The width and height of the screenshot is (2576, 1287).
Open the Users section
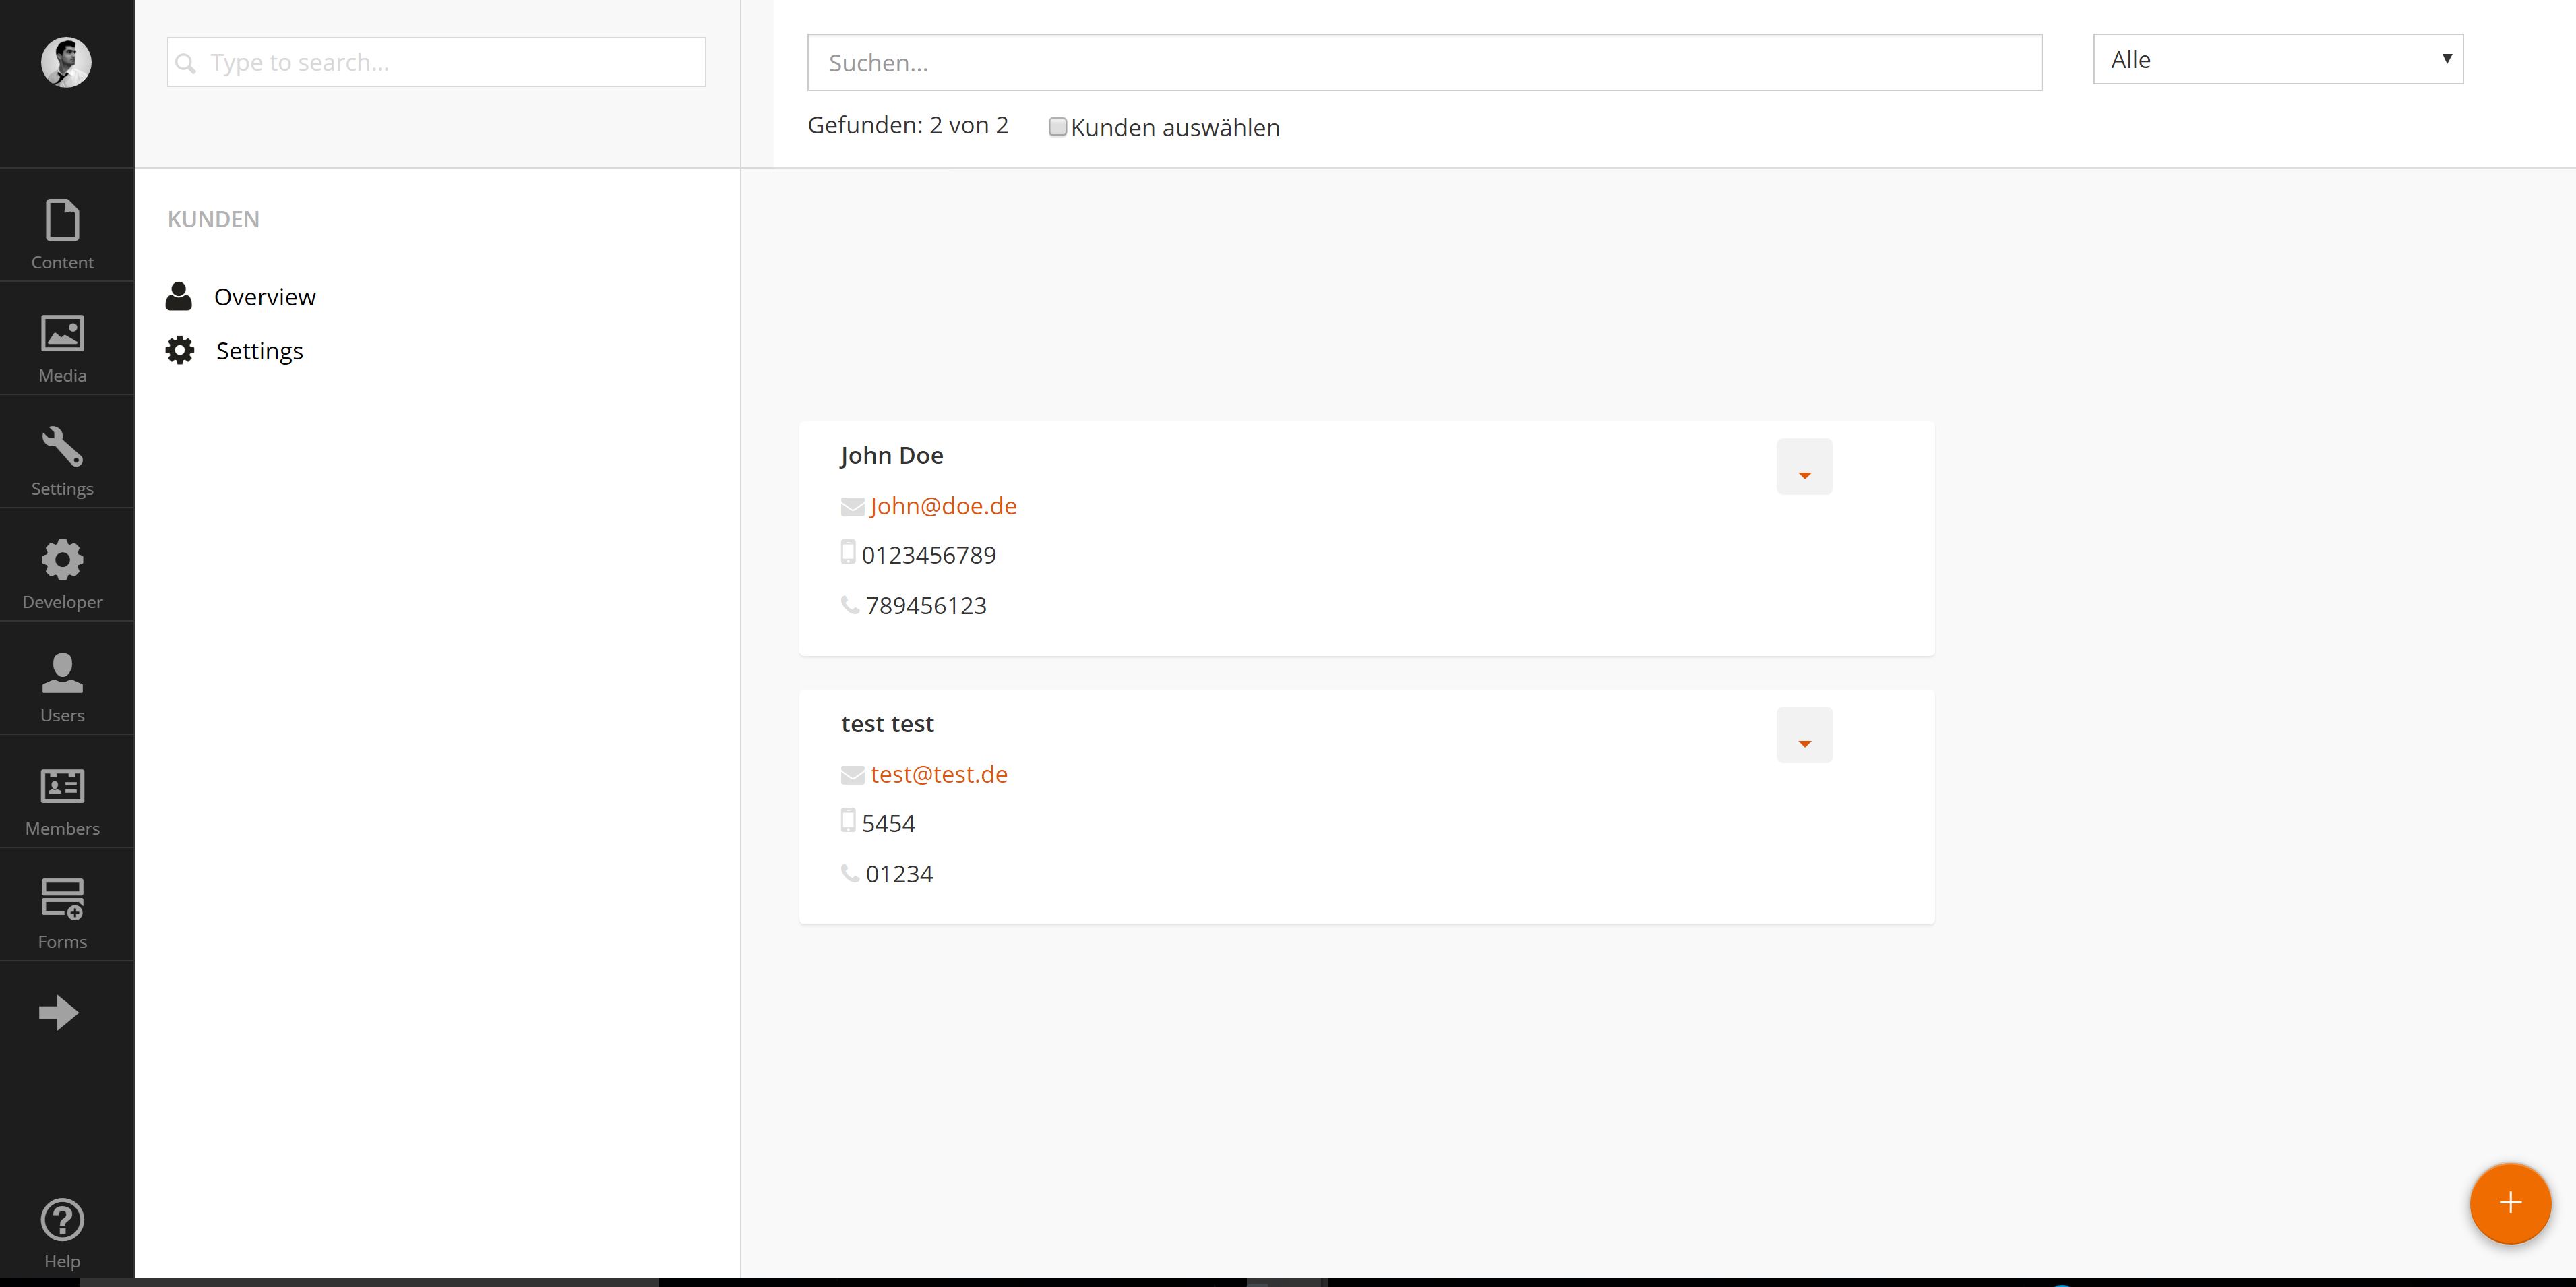click(x=62, y=687)
